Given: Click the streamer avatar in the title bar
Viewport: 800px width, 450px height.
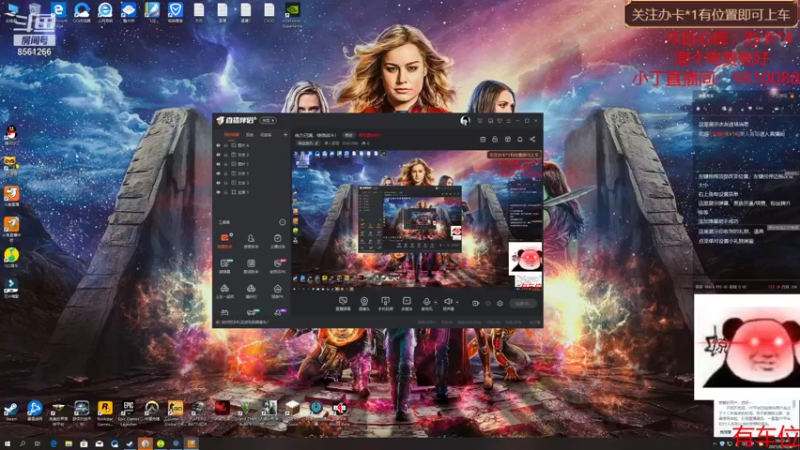Looking at the screenshot, I should click(465, 120).
